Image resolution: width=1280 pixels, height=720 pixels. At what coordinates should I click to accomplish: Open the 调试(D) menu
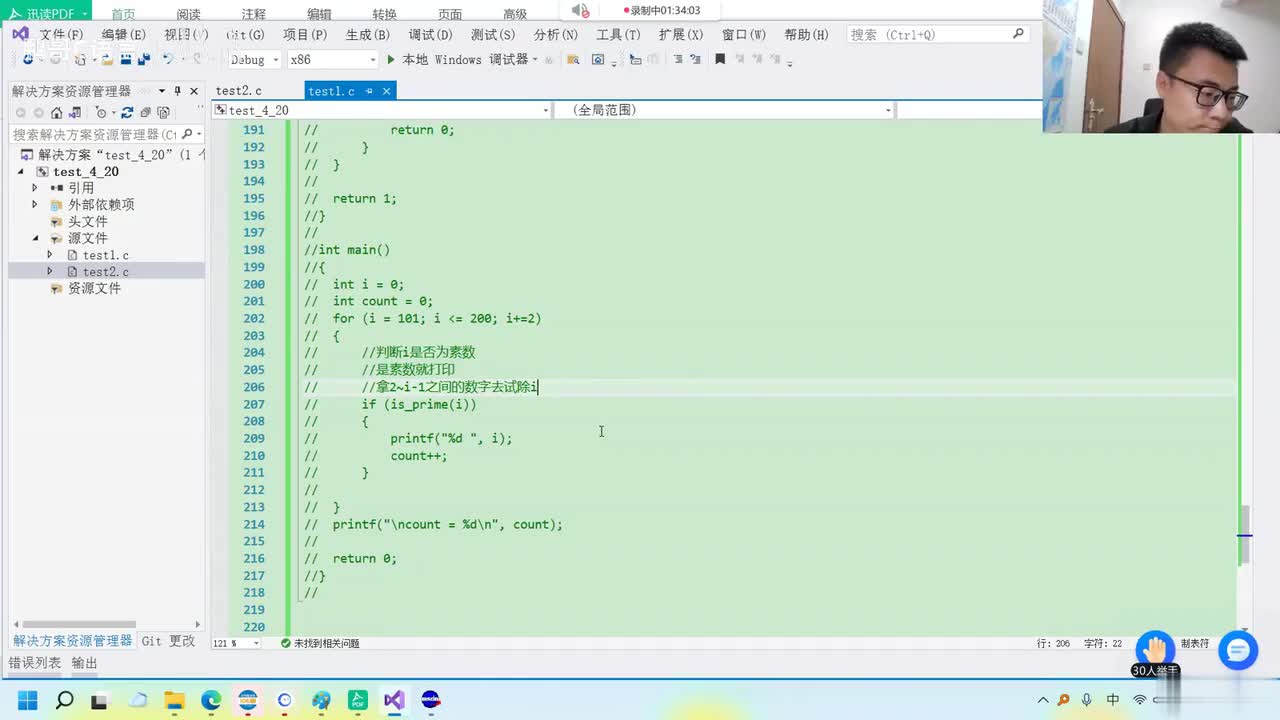[430, 34]
